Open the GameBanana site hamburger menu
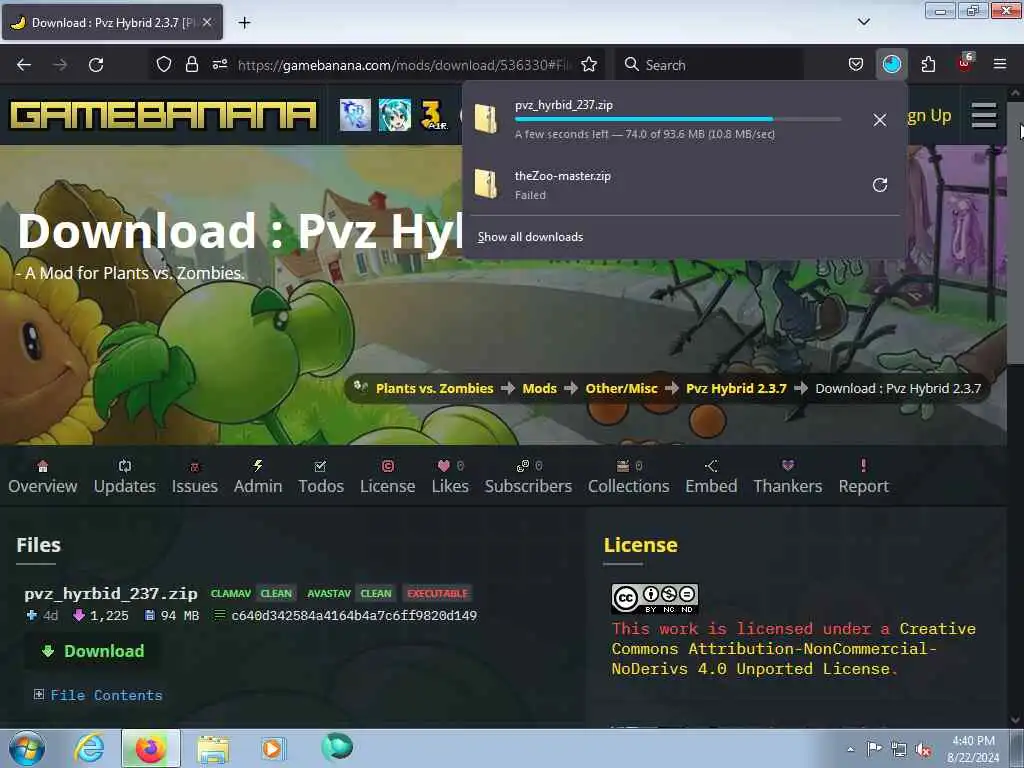The image size is (1024, 768). (x=984, y=116)
